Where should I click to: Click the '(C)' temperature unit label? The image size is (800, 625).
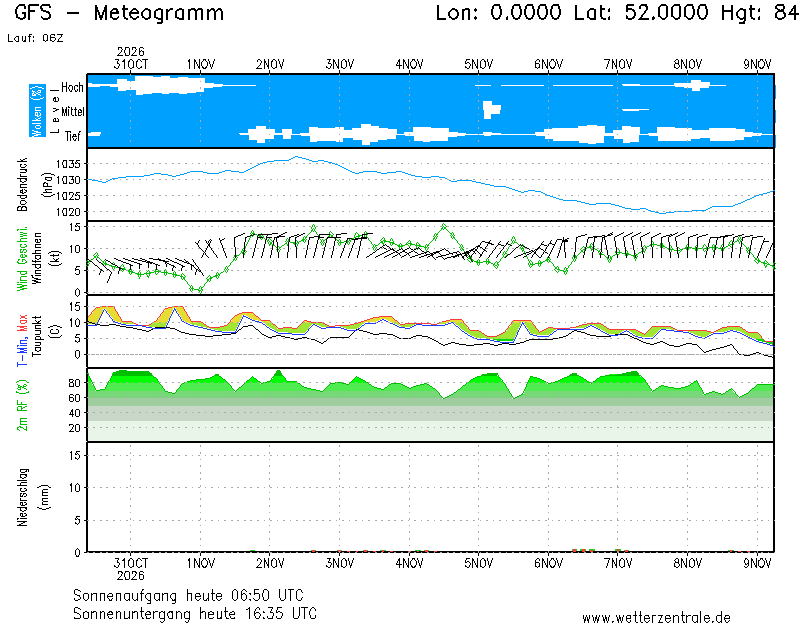[56, 331]
